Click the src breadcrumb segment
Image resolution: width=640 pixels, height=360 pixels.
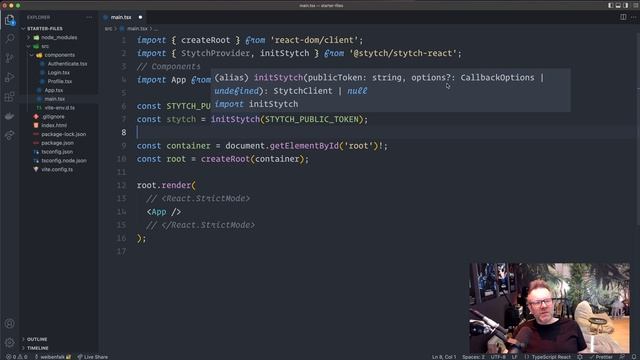(108, 29)
